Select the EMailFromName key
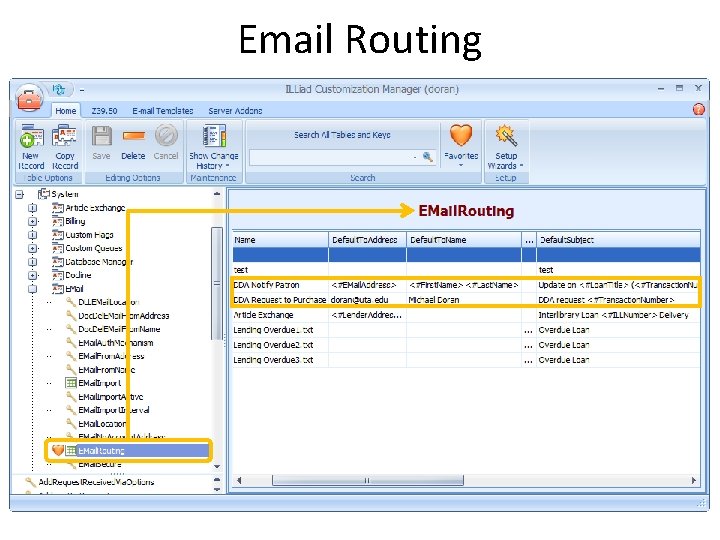This screenshot has height=540, width=720. tap(107, 370)
